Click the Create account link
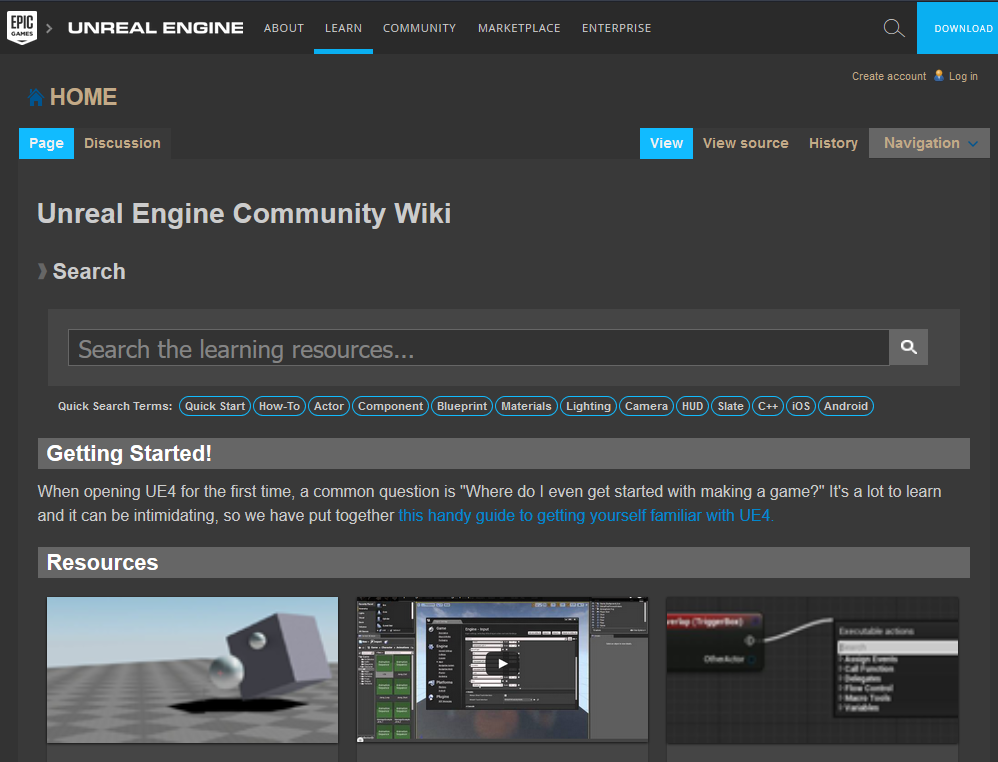Viewport: 998px width, 762px height. [889, 76]
